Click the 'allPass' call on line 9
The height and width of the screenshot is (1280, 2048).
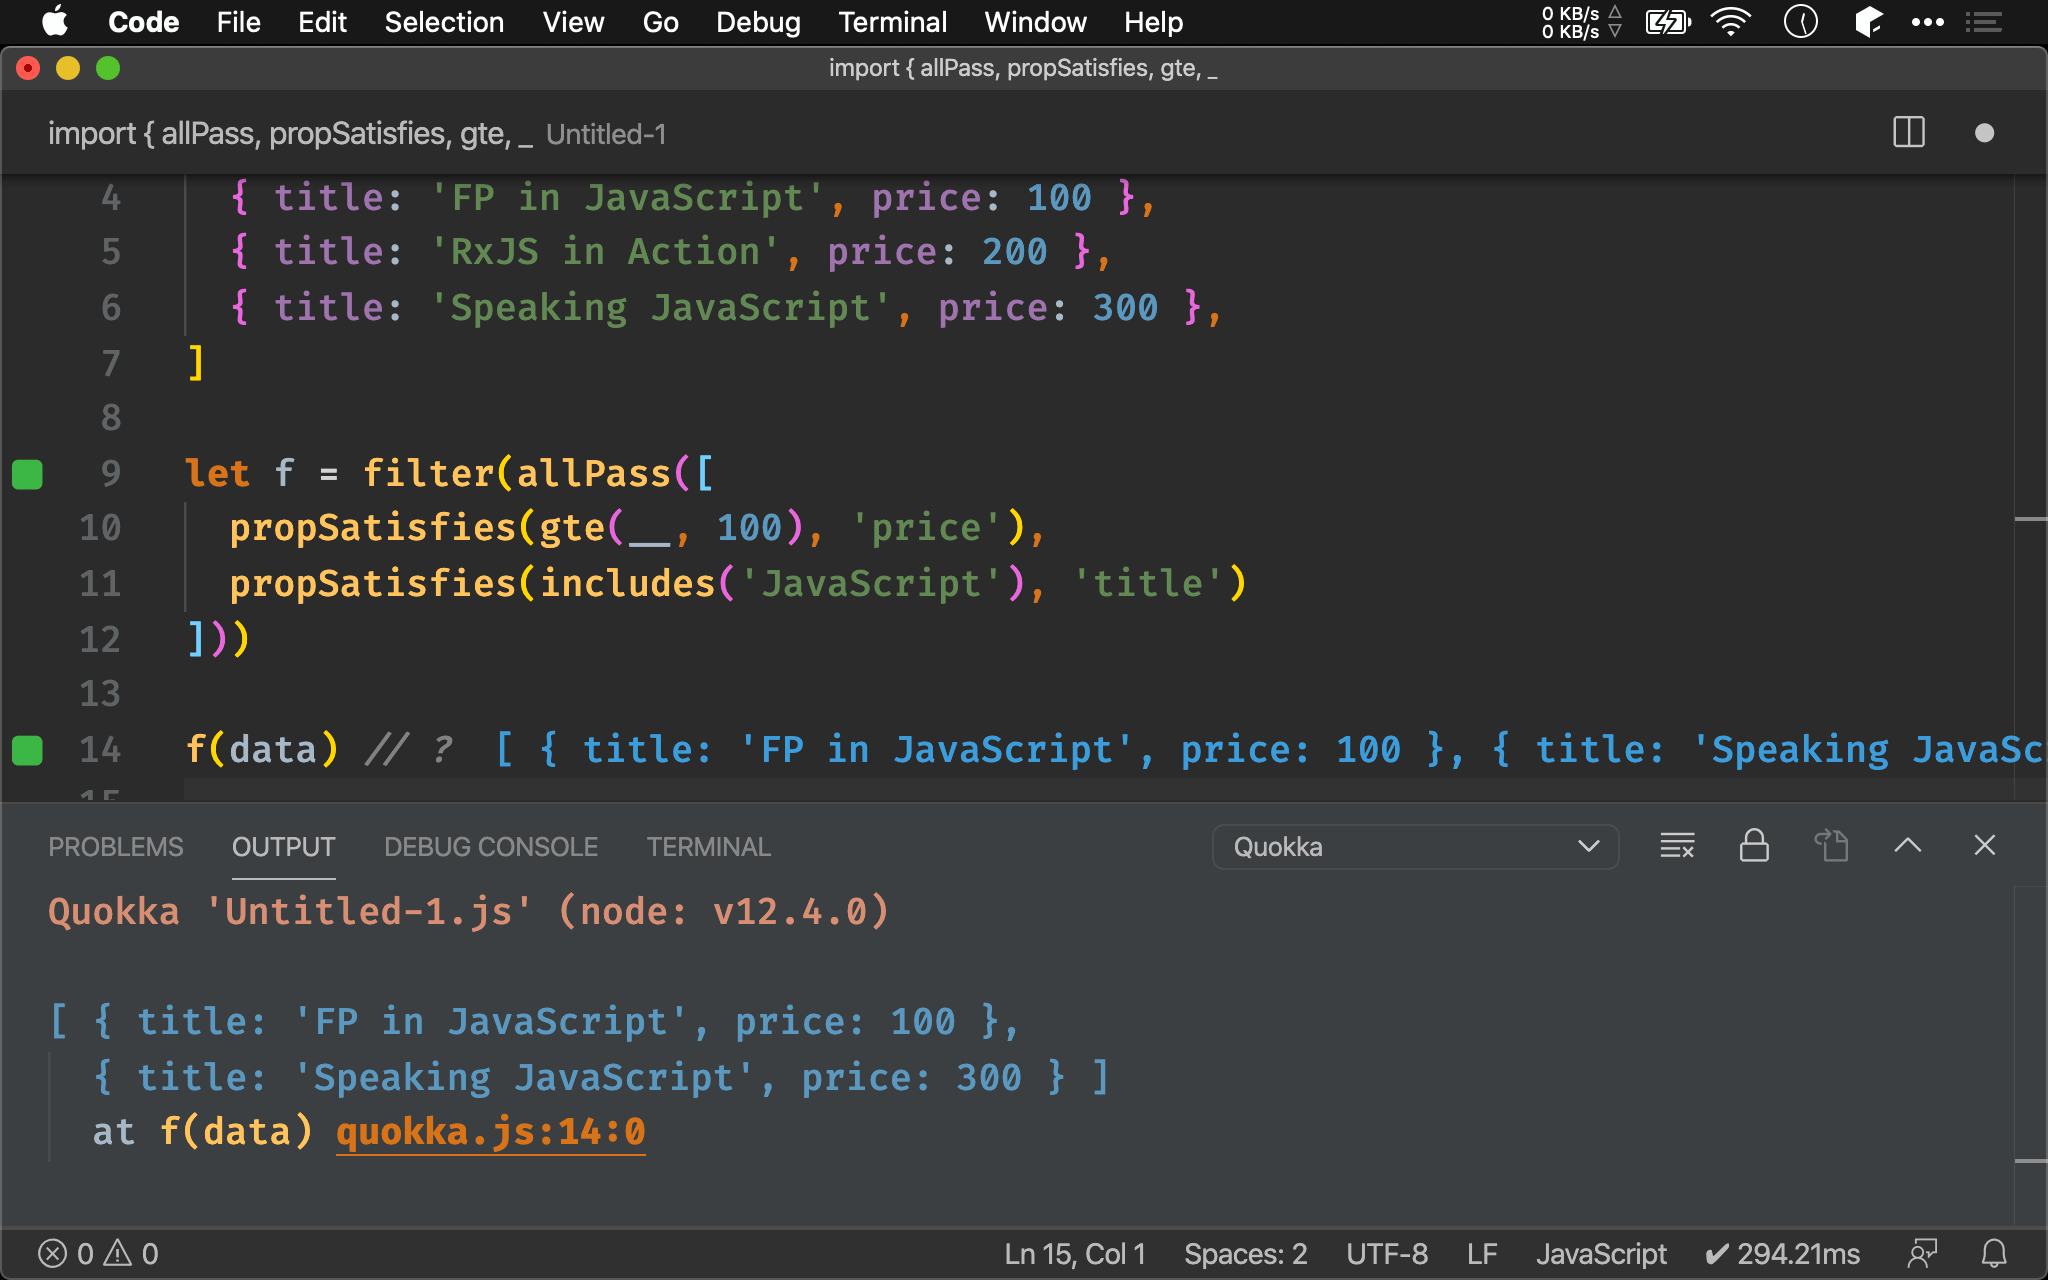(x=593, y=474)
